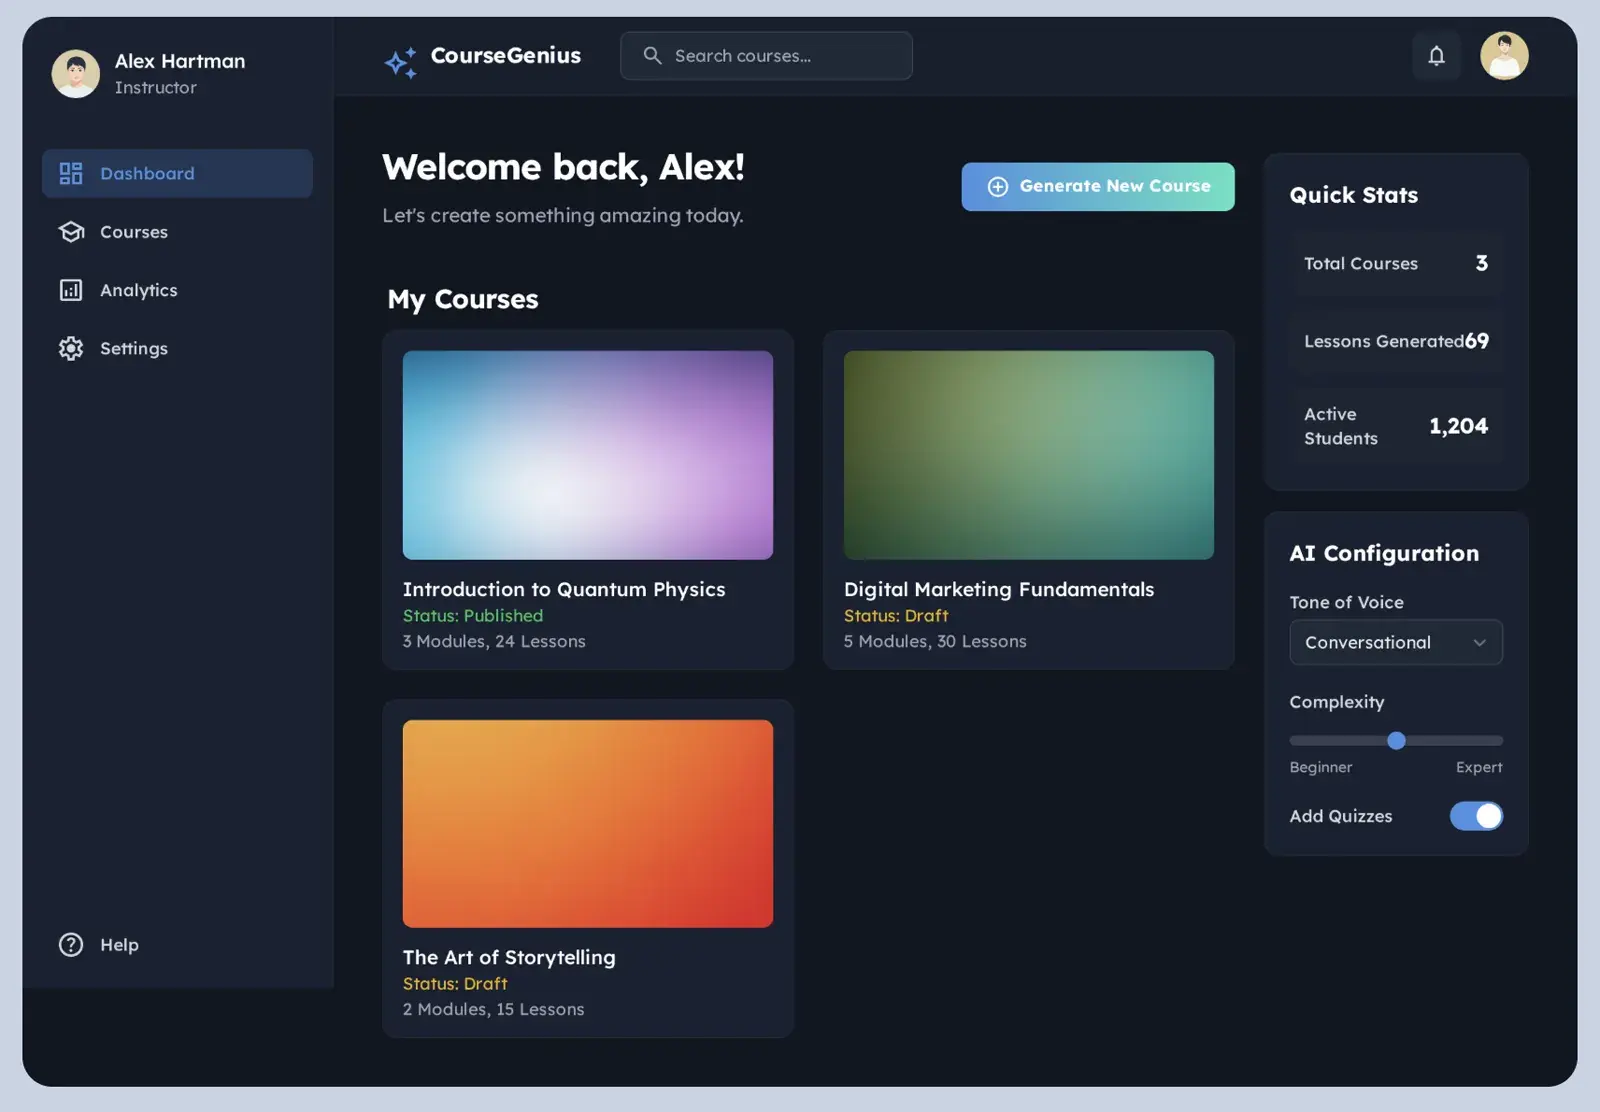Screen dimensions: 1600x1112
Task: Click the Search courses input field
Action: (766, 56)
